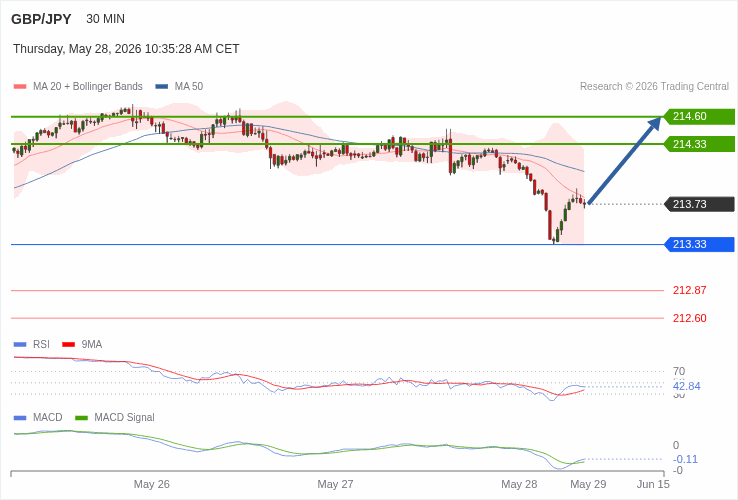Click the RSI value 42.84 label

pos(686,386)
